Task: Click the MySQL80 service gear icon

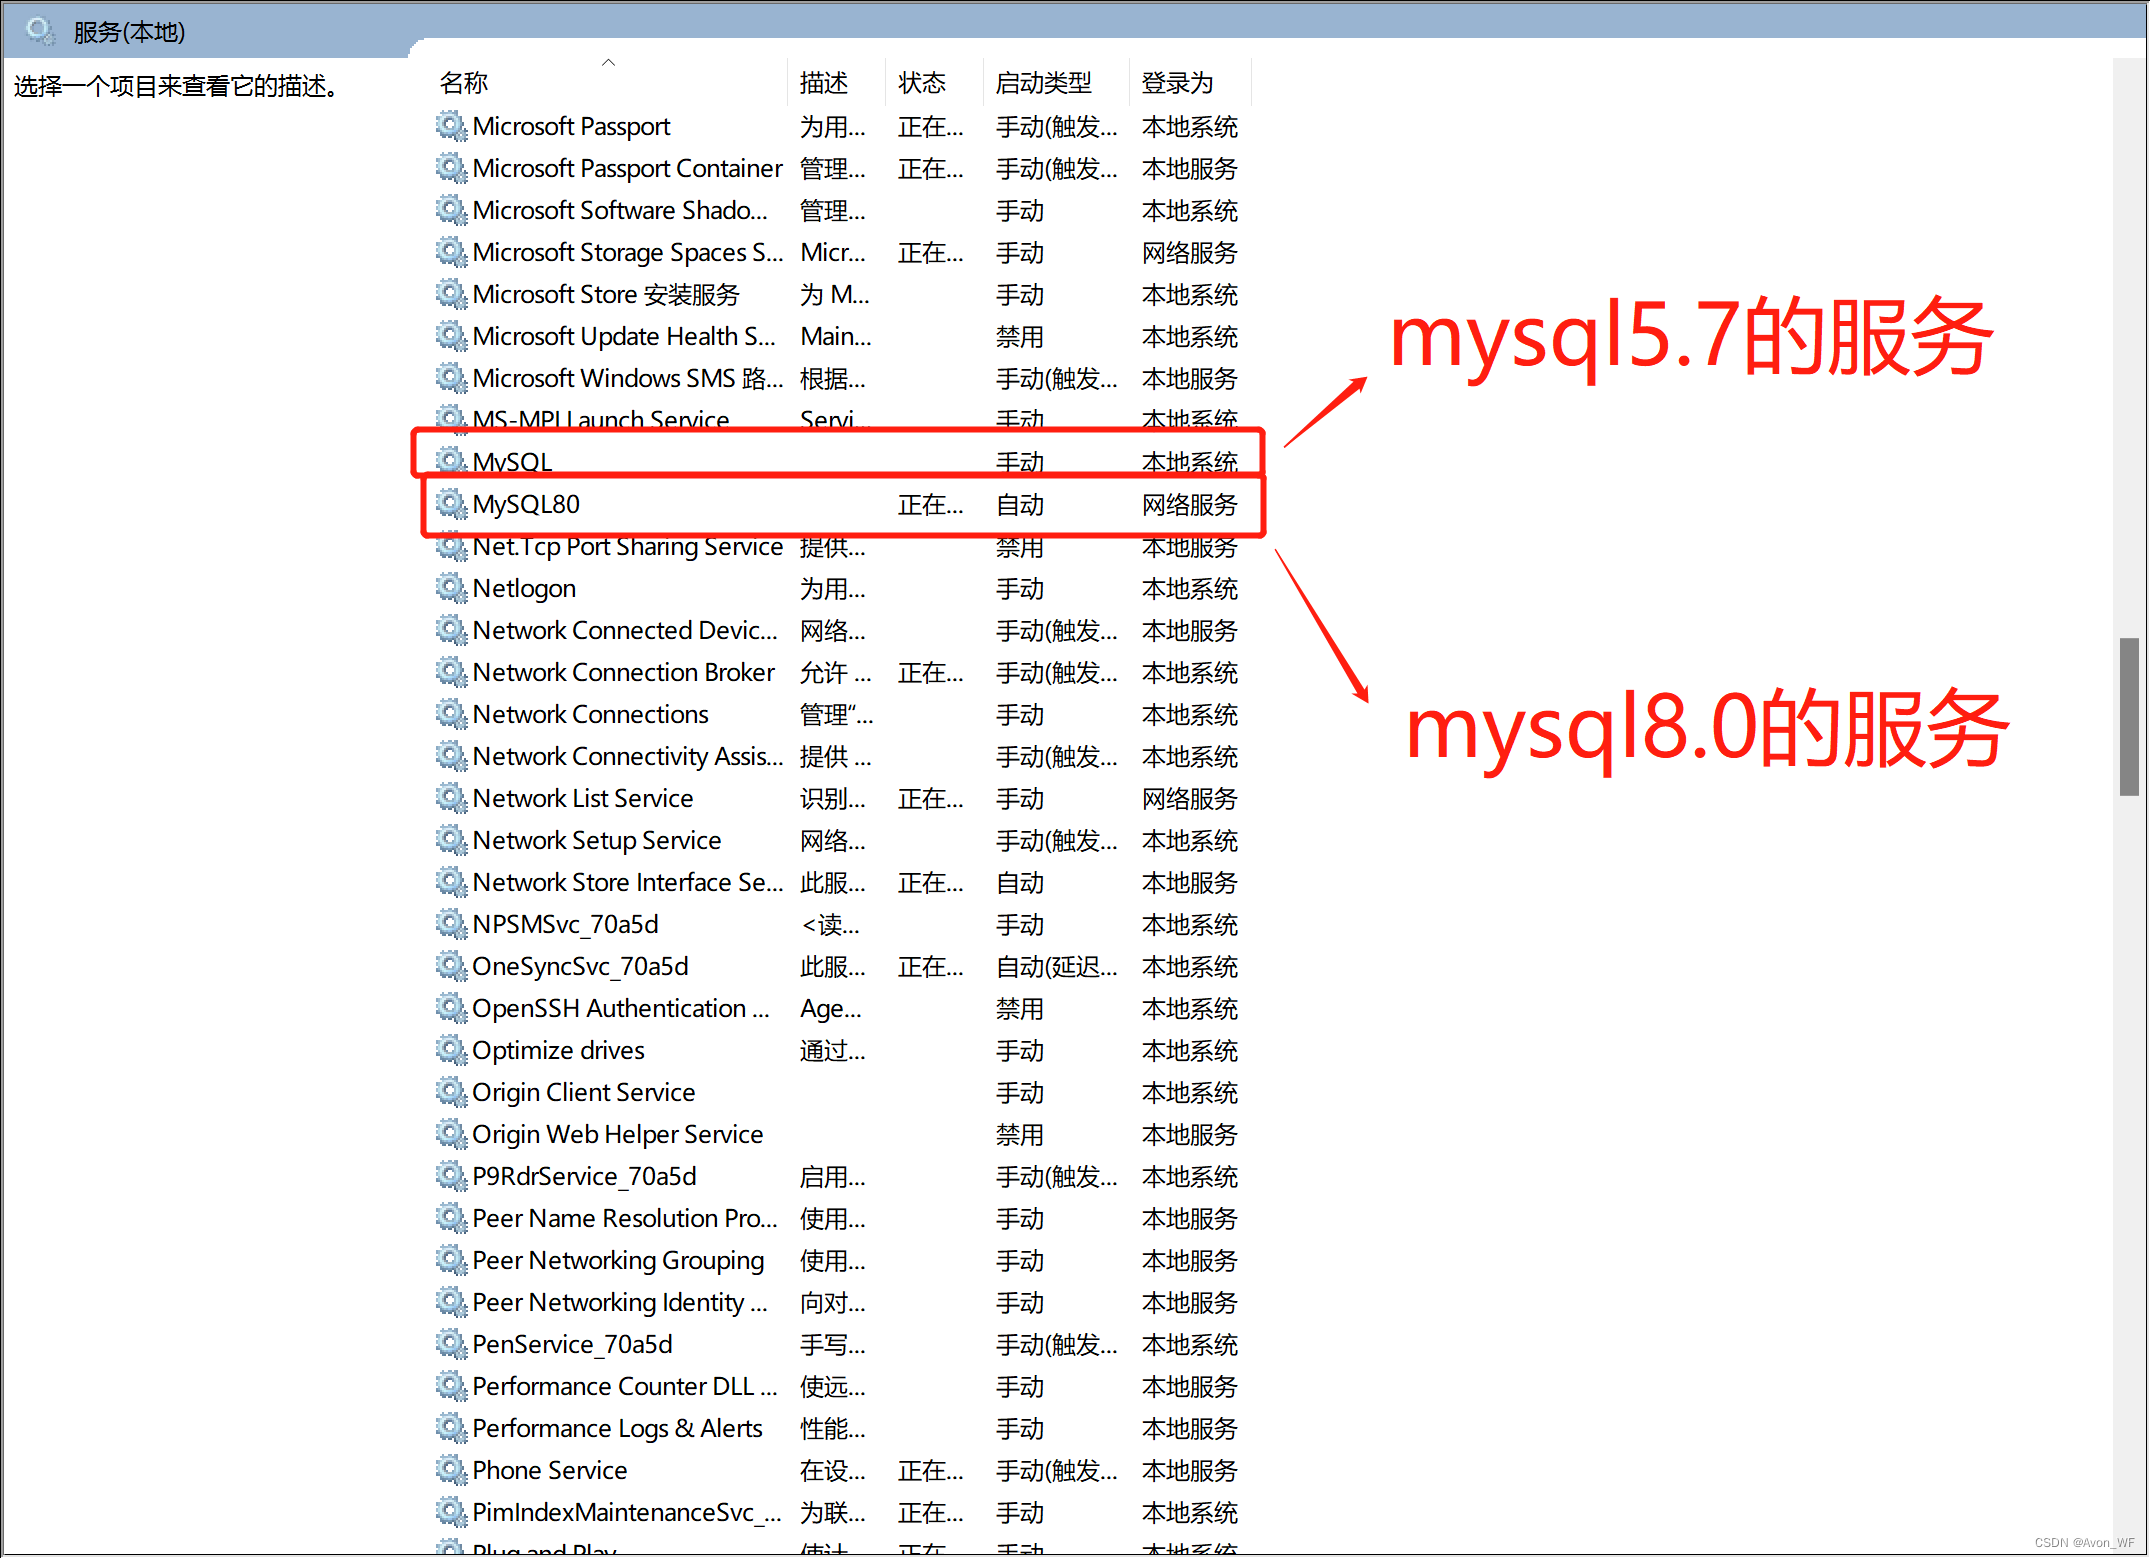Action: click(451, 504)
